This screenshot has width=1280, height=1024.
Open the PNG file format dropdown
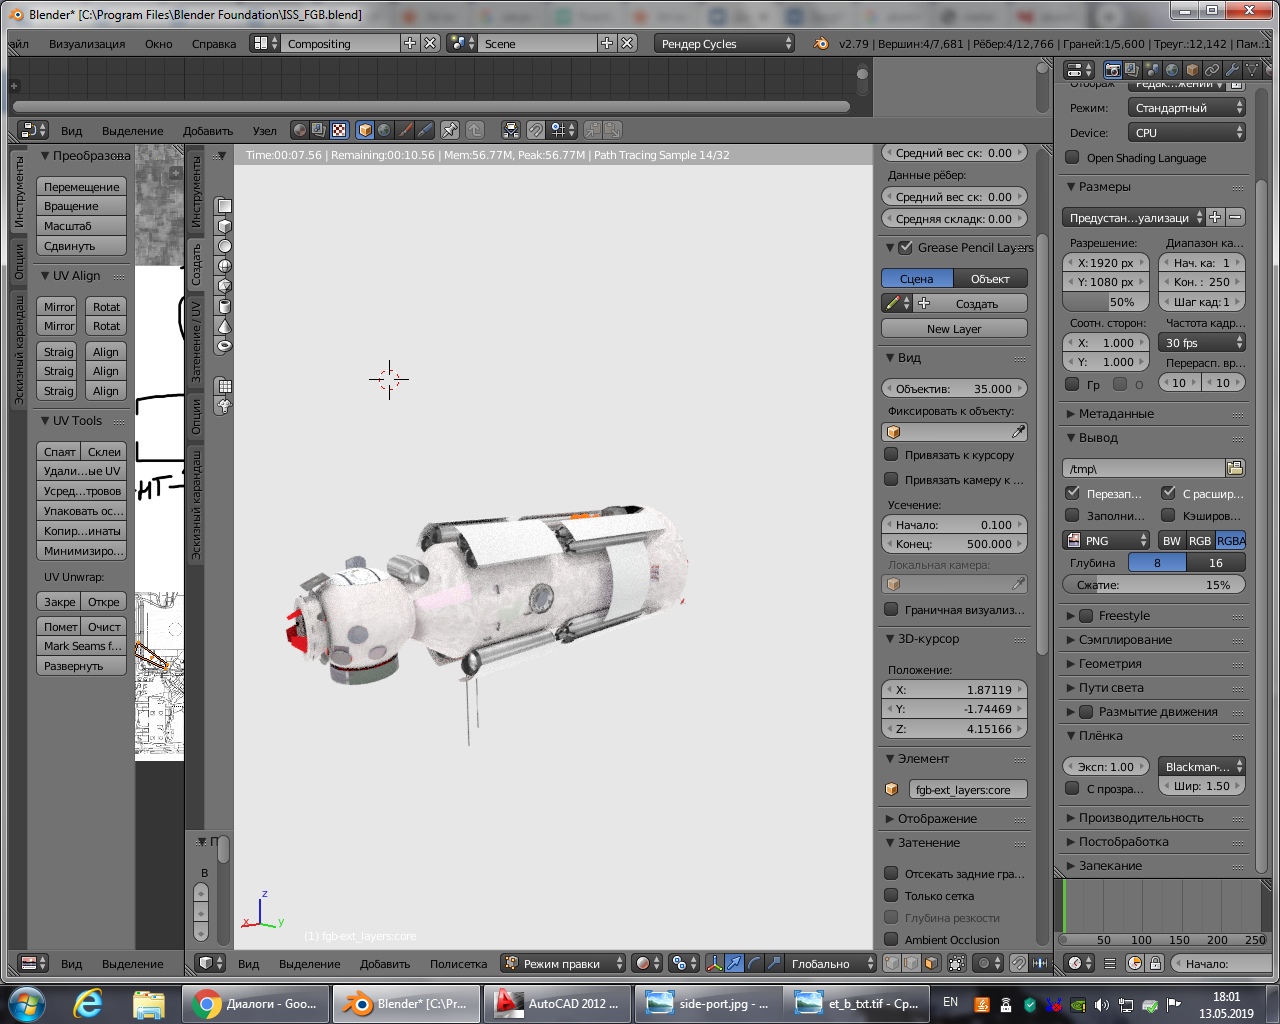coord(1106,540)
